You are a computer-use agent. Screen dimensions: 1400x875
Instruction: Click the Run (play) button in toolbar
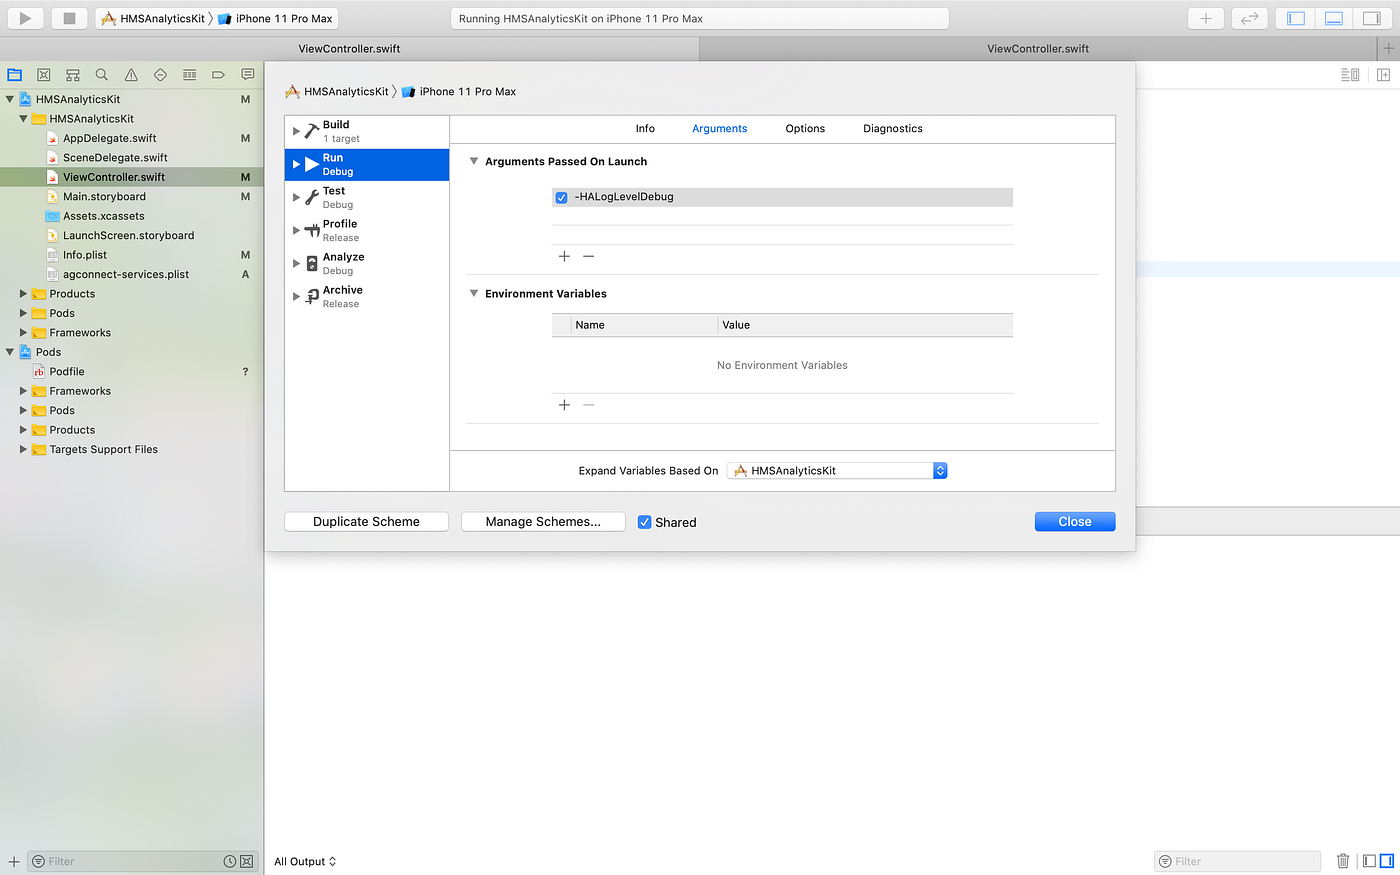coord(25,18)
